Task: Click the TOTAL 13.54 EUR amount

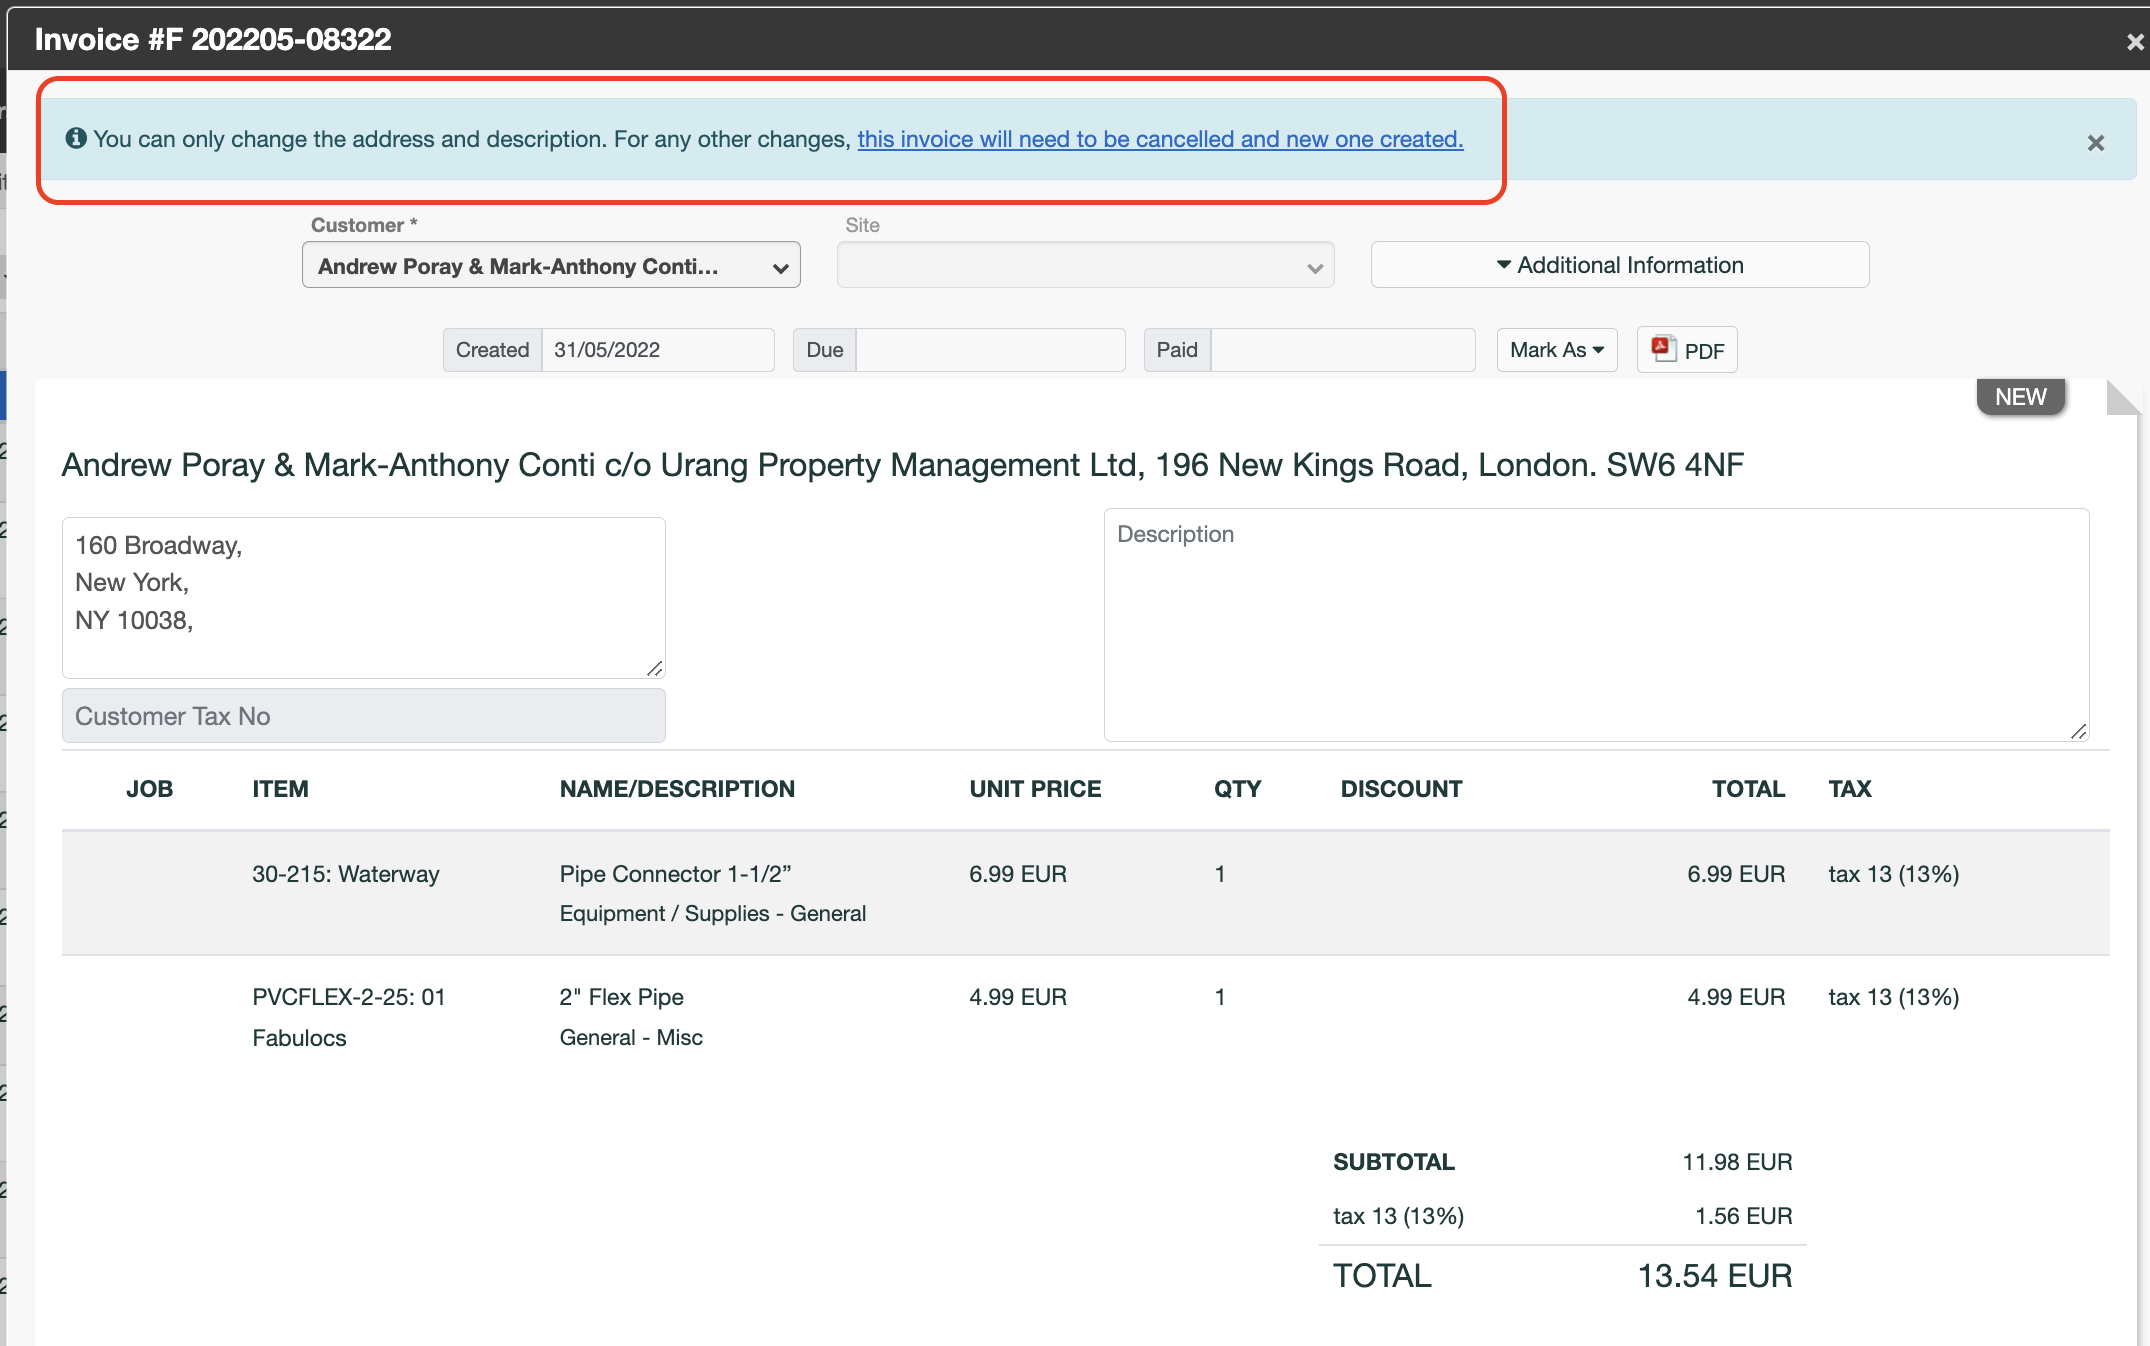Action: [x=1714, y=1276]
